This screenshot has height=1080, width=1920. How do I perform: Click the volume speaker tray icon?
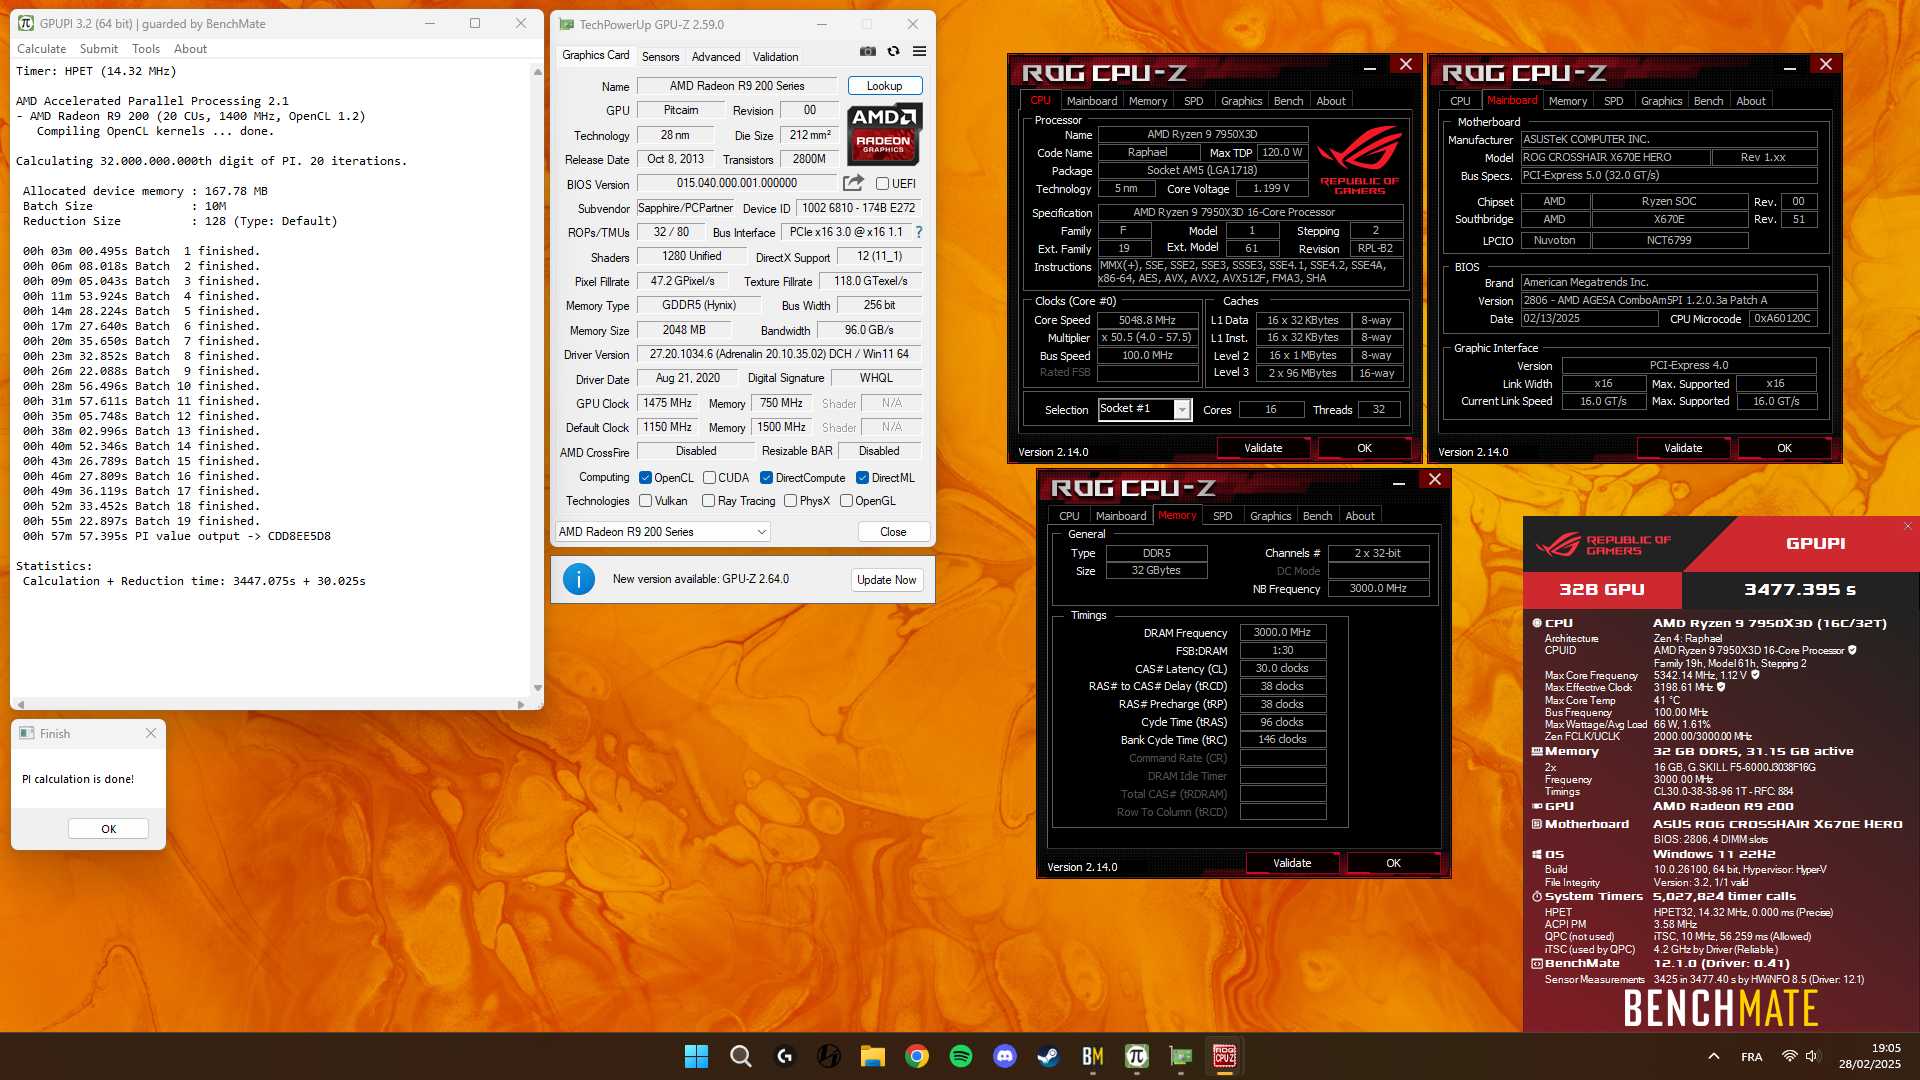pos(1812,1056)
